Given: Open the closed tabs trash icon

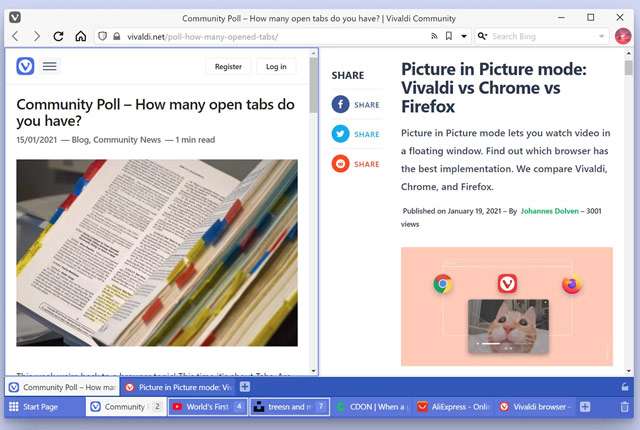Looking at the screenshot, I should [624, 406].
